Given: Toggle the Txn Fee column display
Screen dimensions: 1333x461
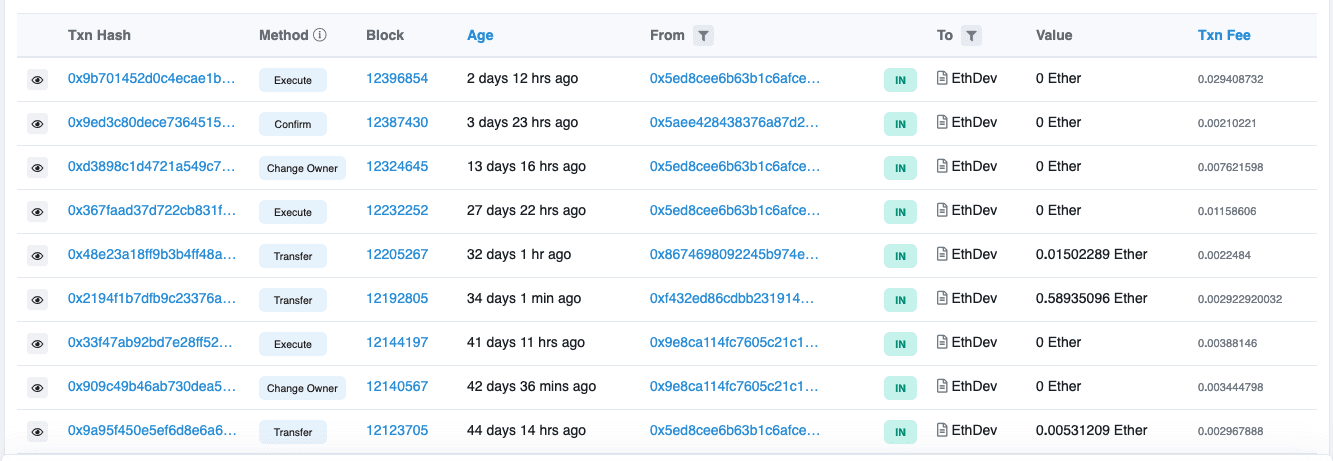Looking at the screenshot, I should [1224, 35].
